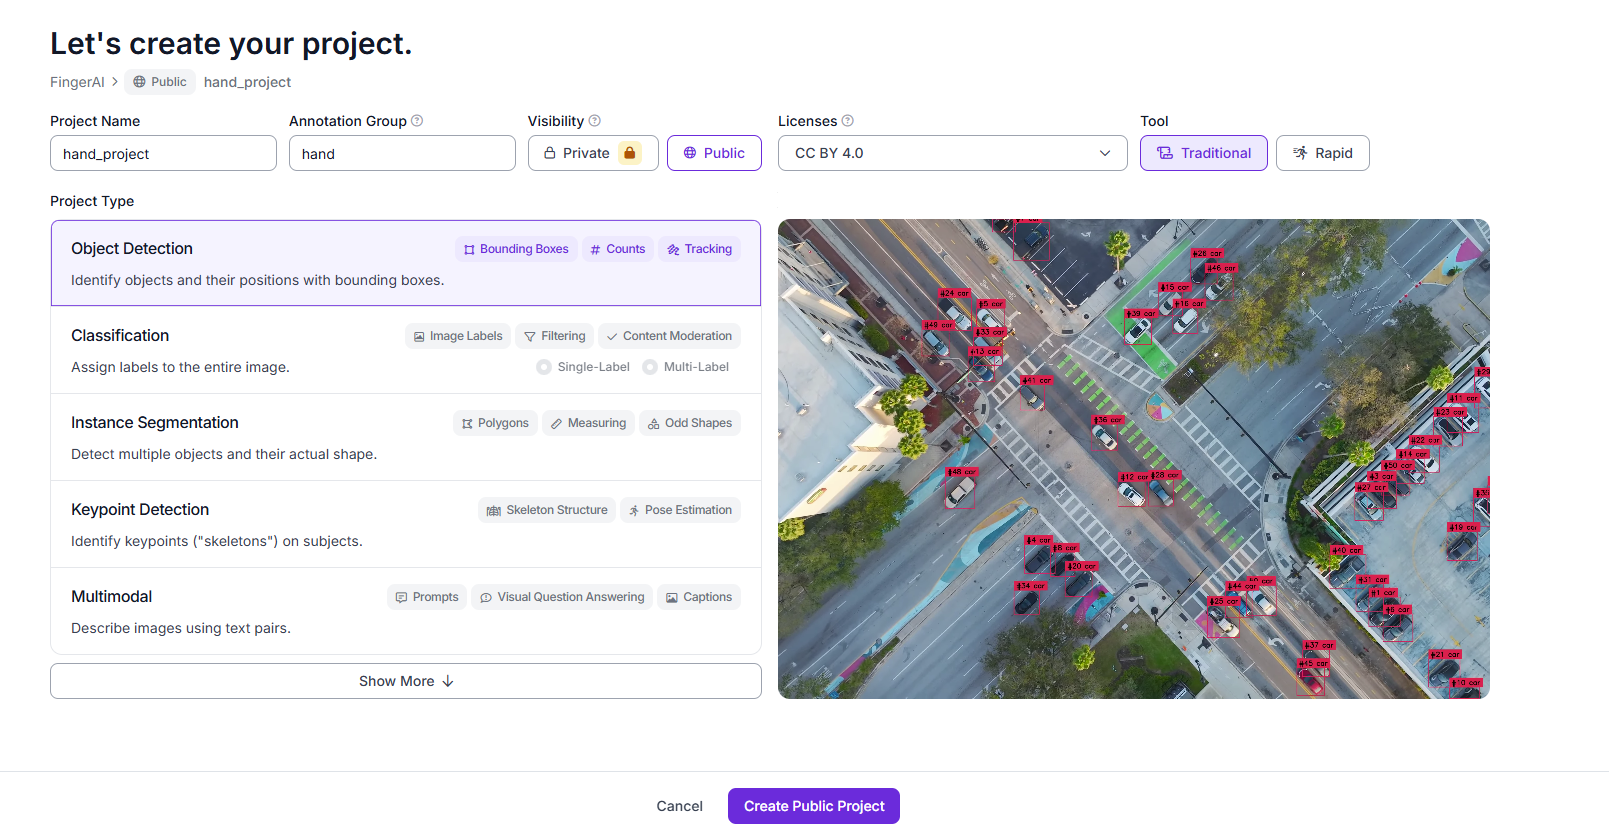Viewport: 1609px width, 833px height.
Task: Click the Tracking tag icon
Action: pos(674,250)
